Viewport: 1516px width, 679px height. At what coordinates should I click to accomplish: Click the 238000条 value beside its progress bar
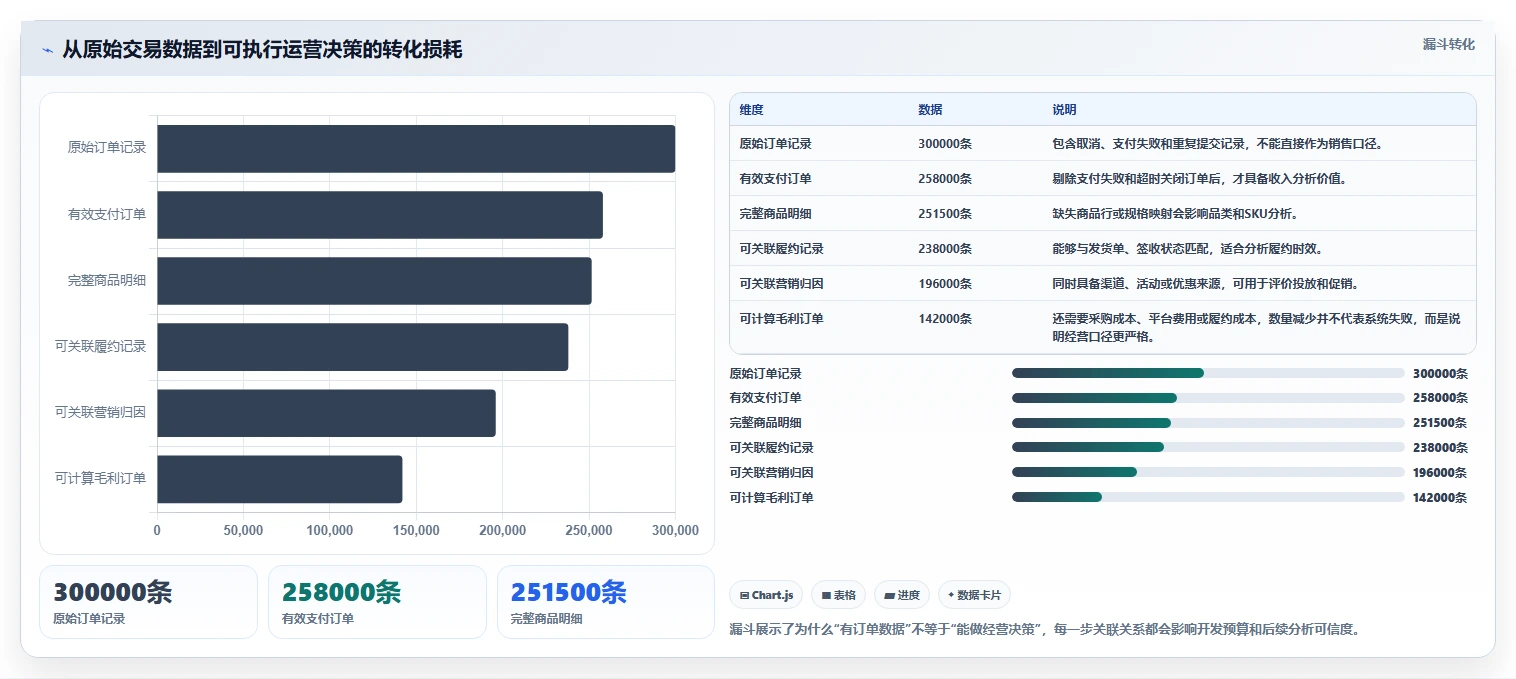(x=1440, y=448)
